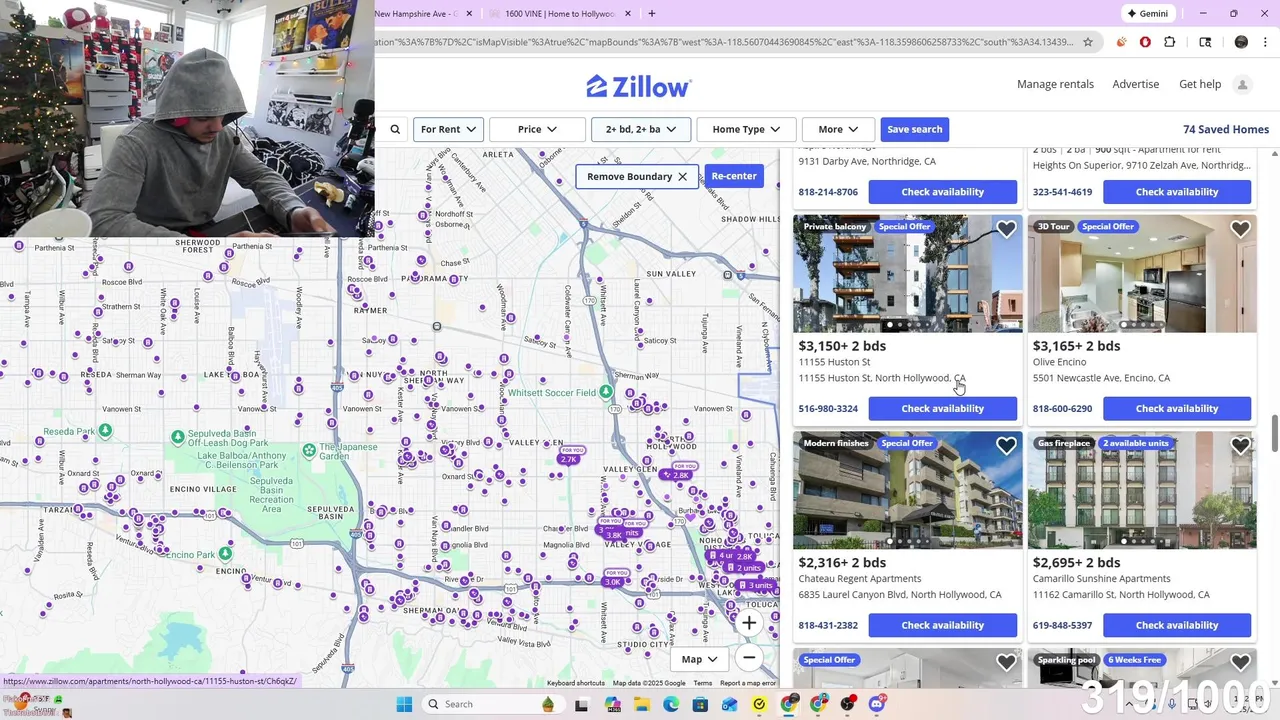Screen dimensions: 1280x720
Task: Click the listings panel scrollbar
Action: (x=1274, y=432)
